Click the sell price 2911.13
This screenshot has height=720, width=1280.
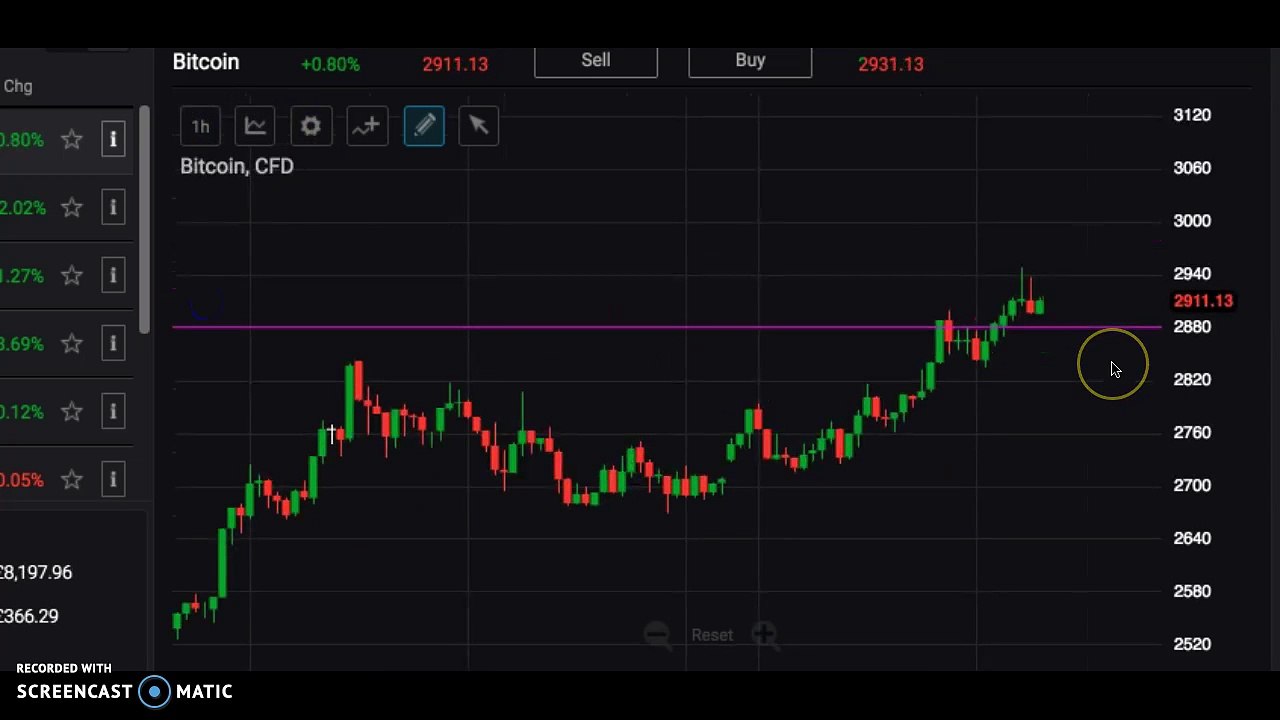[x=455, y=64]
